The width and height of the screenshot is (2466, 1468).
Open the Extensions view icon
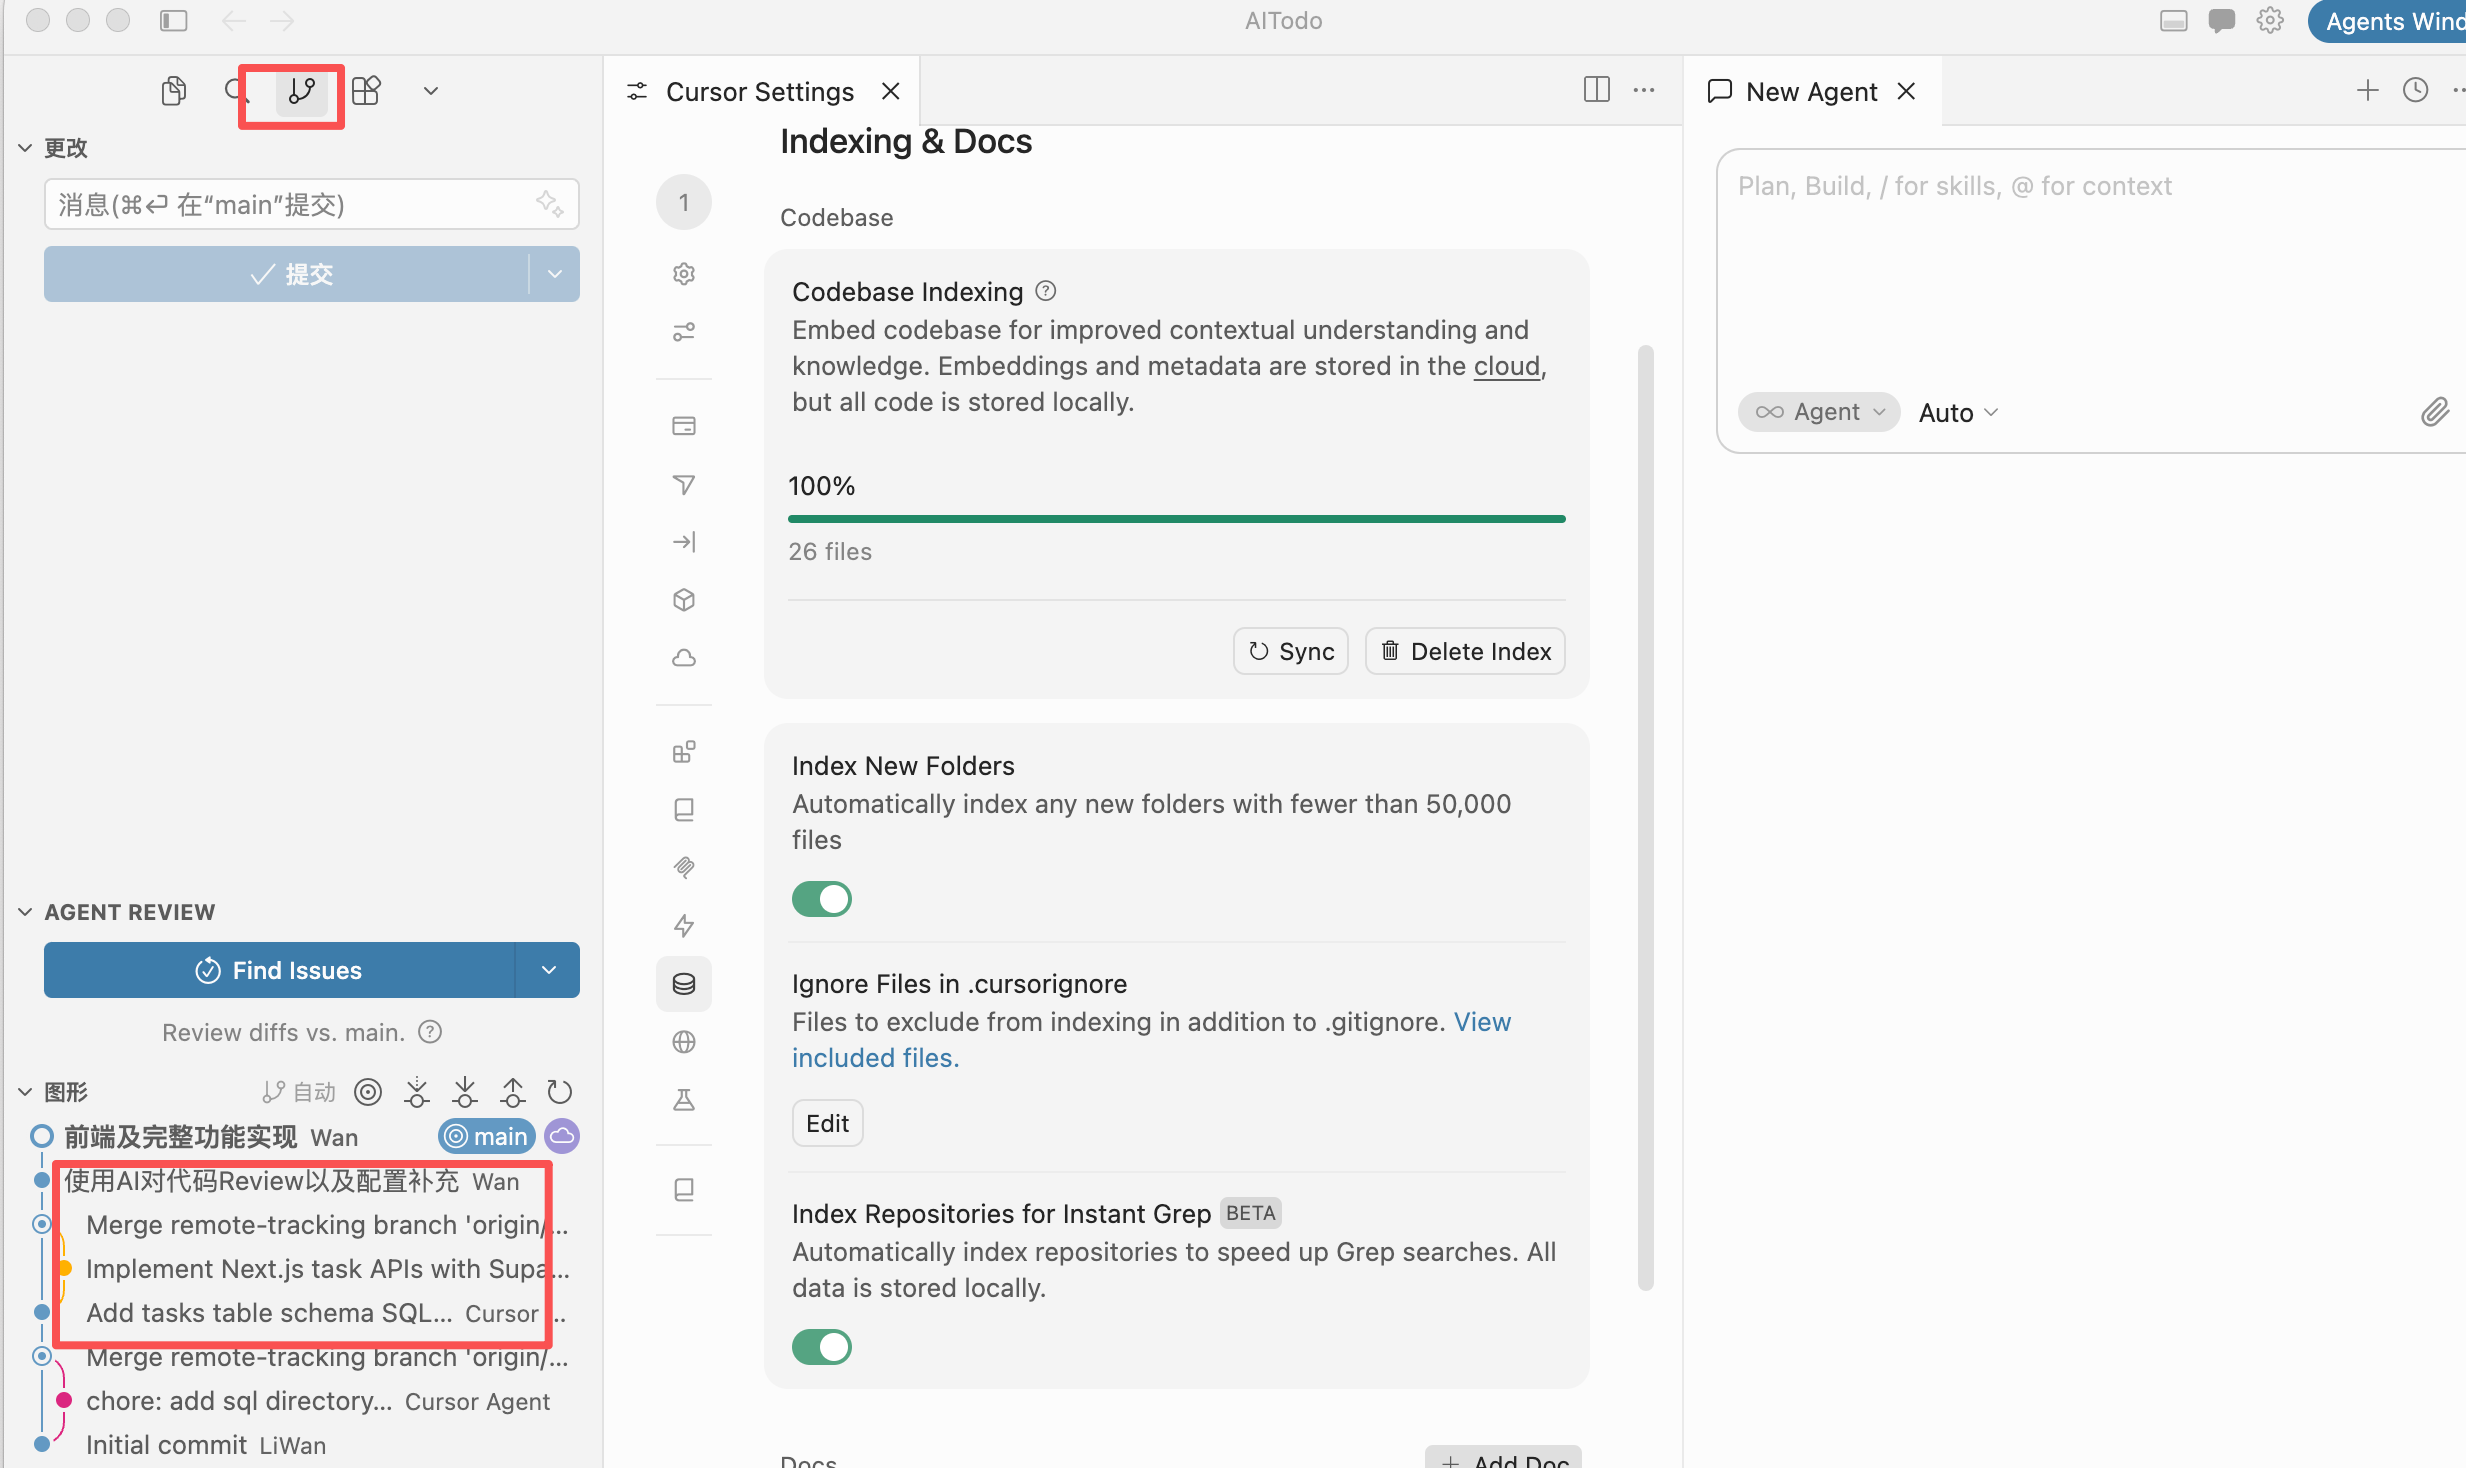pyautogui.click(x=366, y=91)
